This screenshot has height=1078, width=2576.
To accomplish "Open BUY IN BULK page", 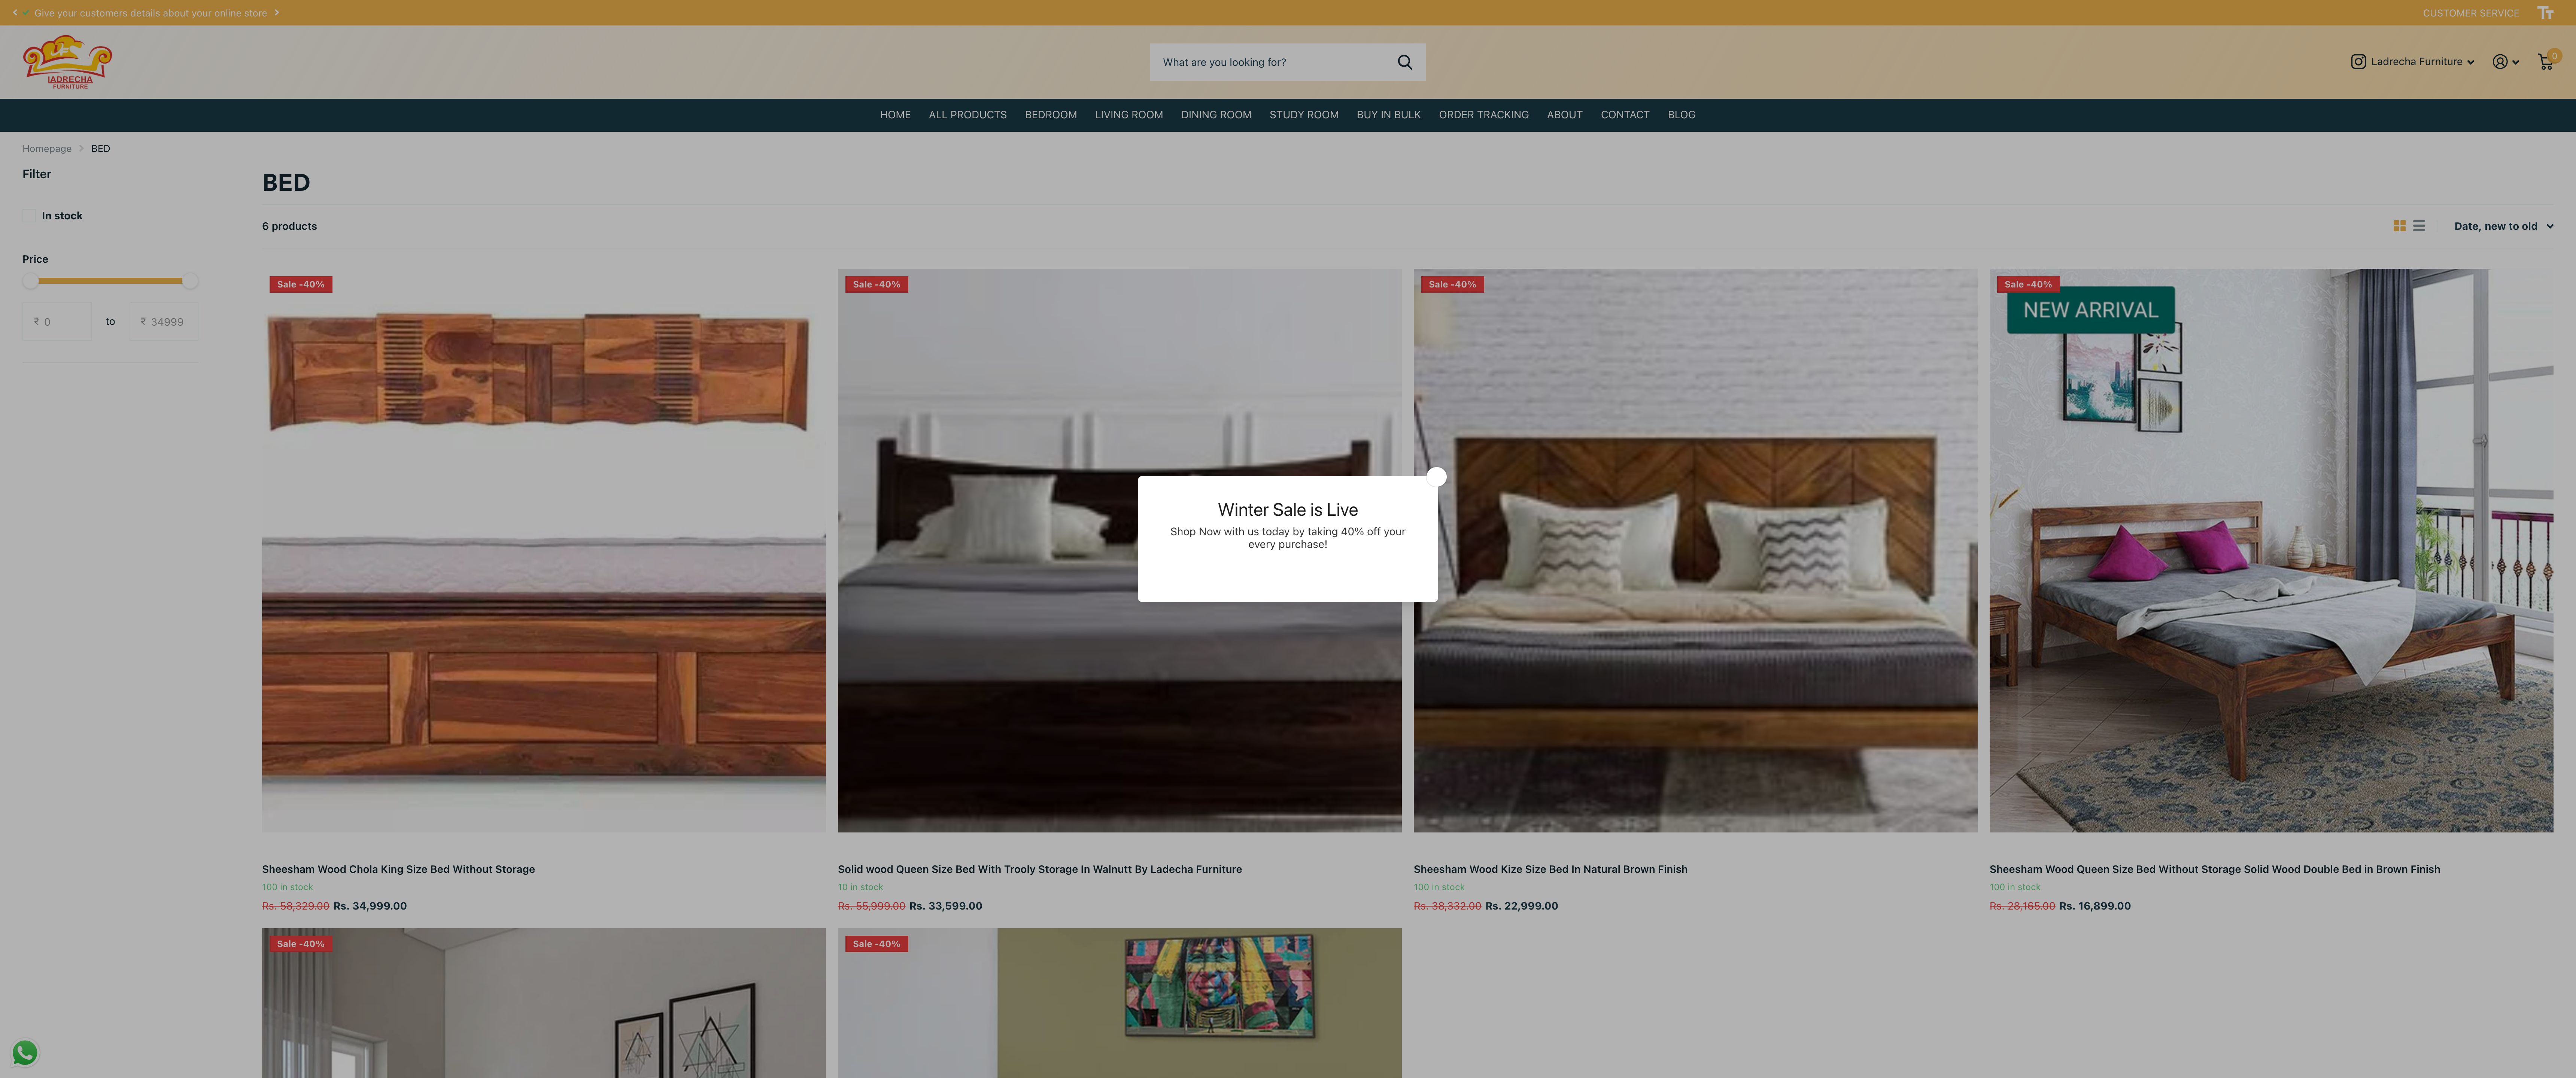I will [x=1388, y=115].
